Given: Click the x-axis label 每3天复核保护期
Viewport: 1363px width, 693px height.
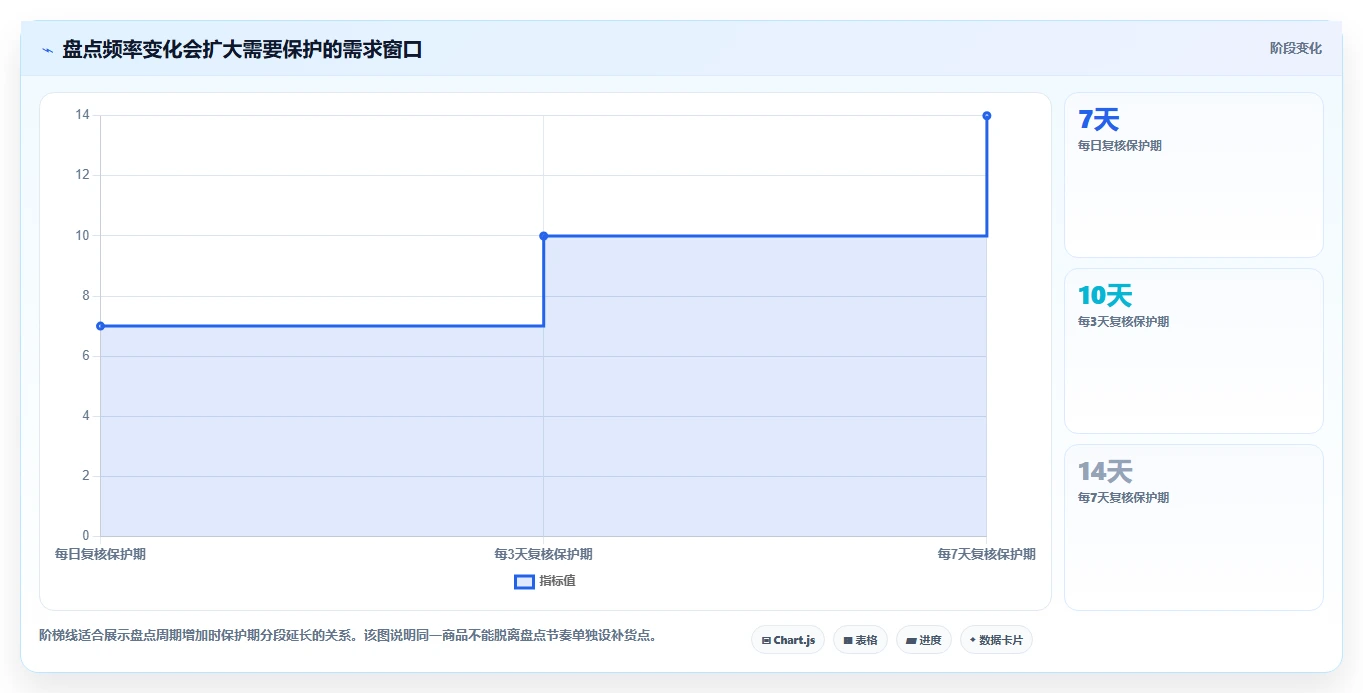Looking at the screenshot, I should click(x=543, y=554).
